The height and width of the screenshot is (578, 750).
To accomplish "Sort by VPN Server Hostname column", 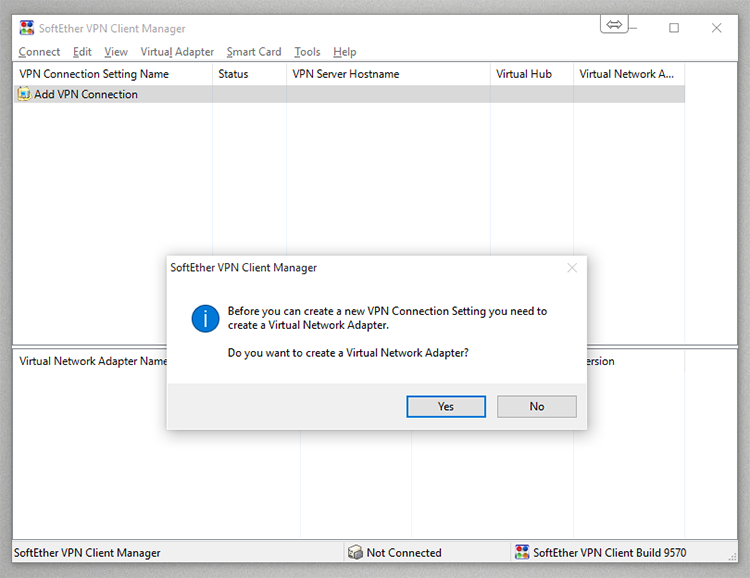I will [388, 74].
